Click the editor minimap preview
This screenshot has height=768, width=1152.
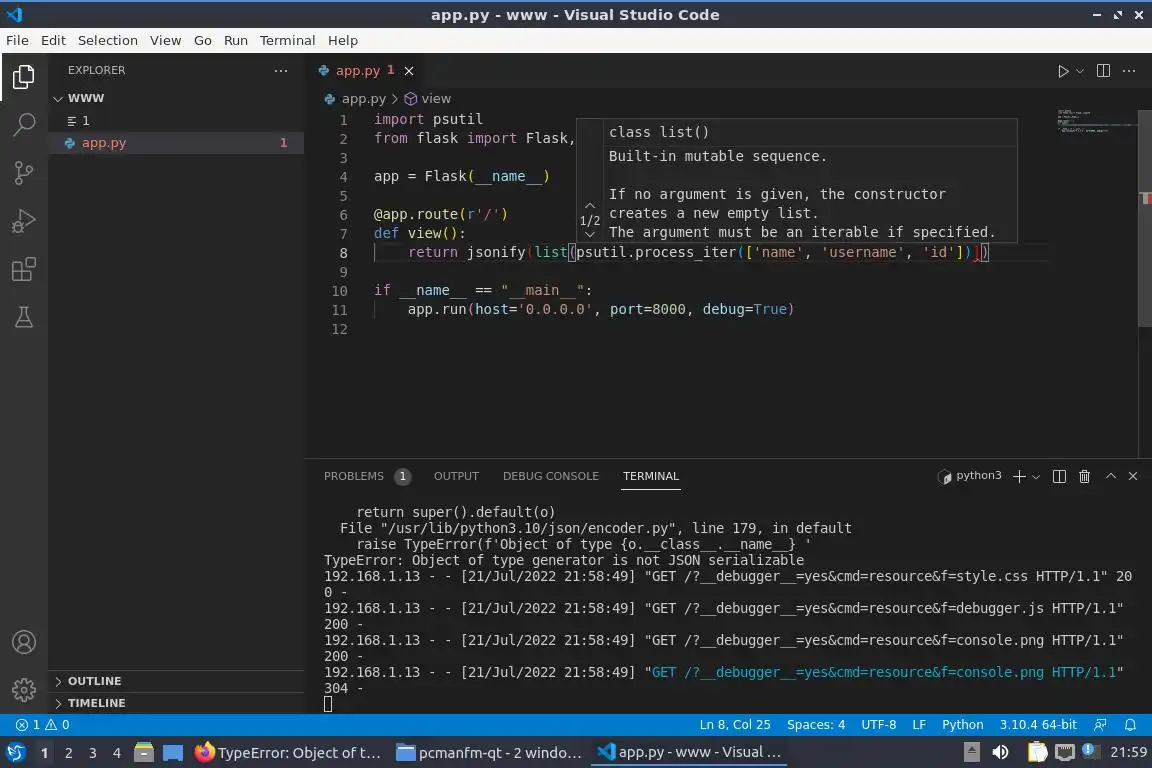tap(1095, 121)
